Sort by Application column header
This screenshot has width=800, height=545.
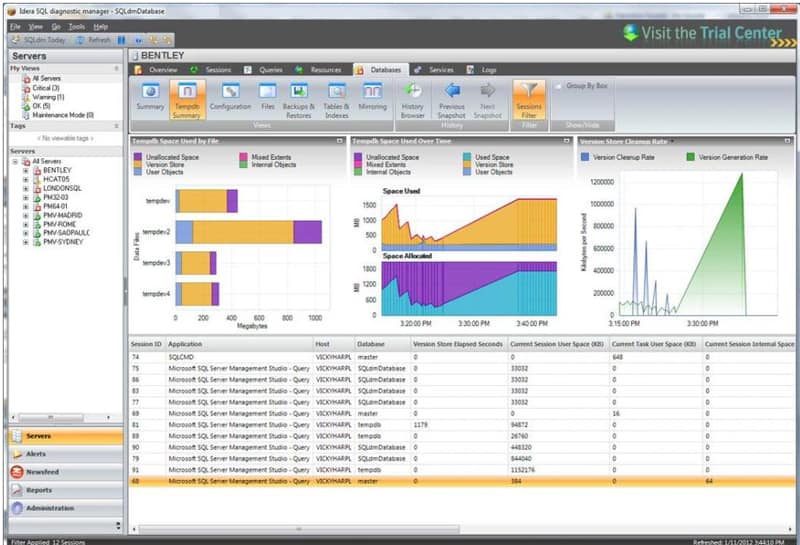(239, 344)
